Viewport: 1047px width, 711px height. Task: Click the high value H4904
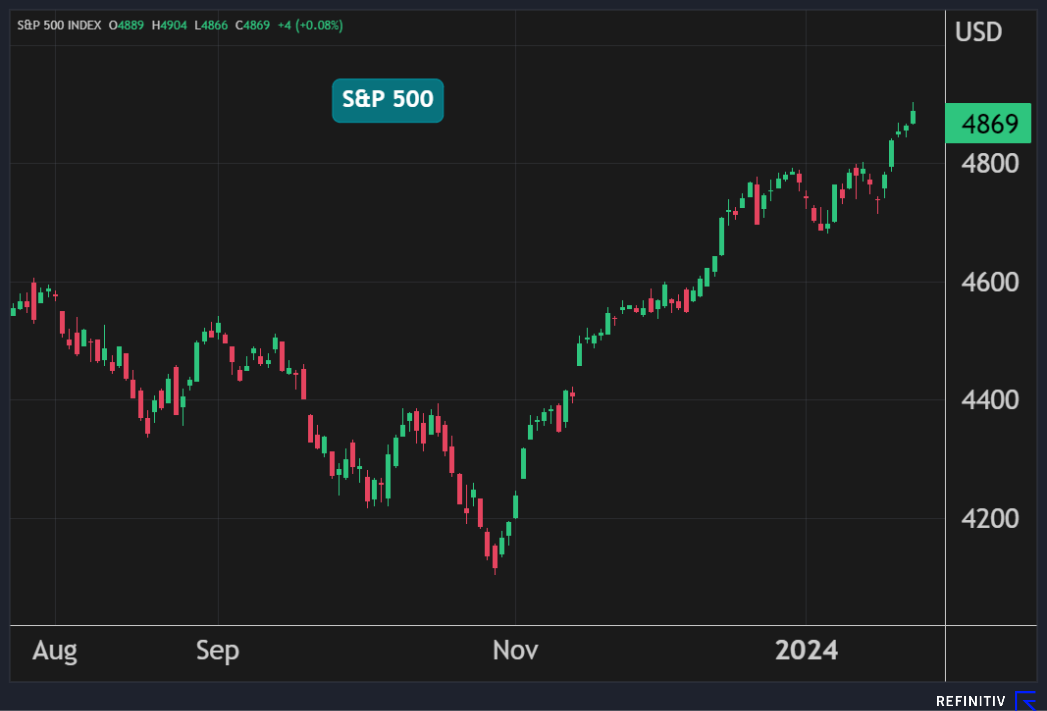click(x=173, y=25)
